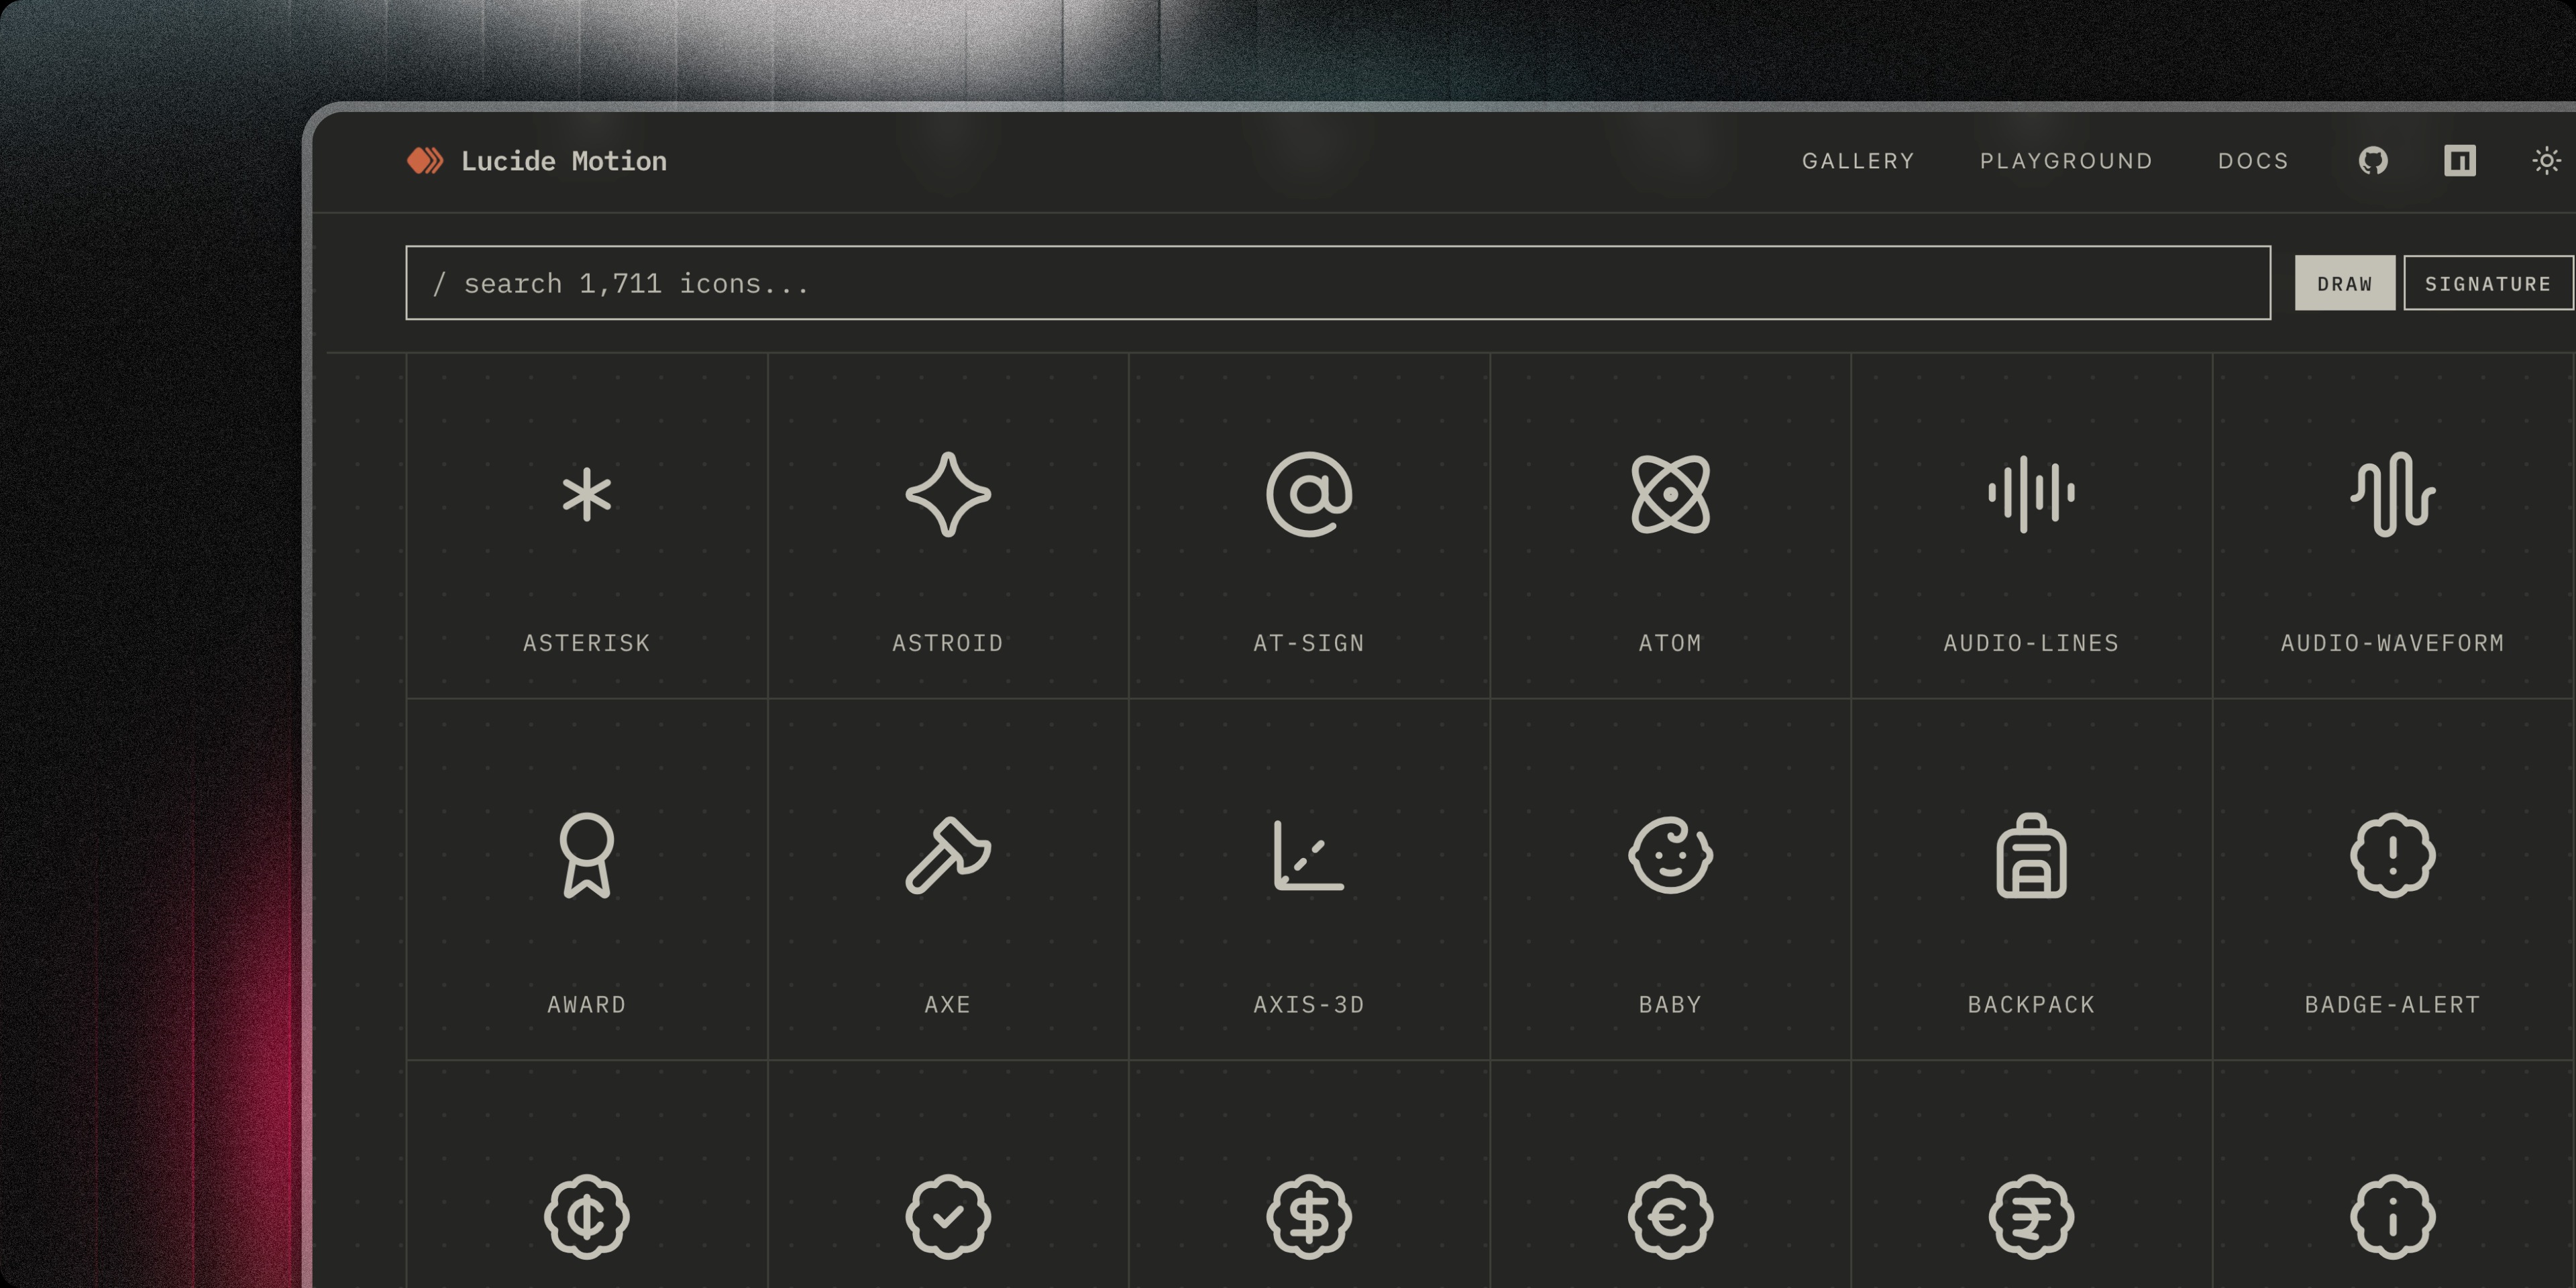Click the ASTROID label text

pos(948,643)
